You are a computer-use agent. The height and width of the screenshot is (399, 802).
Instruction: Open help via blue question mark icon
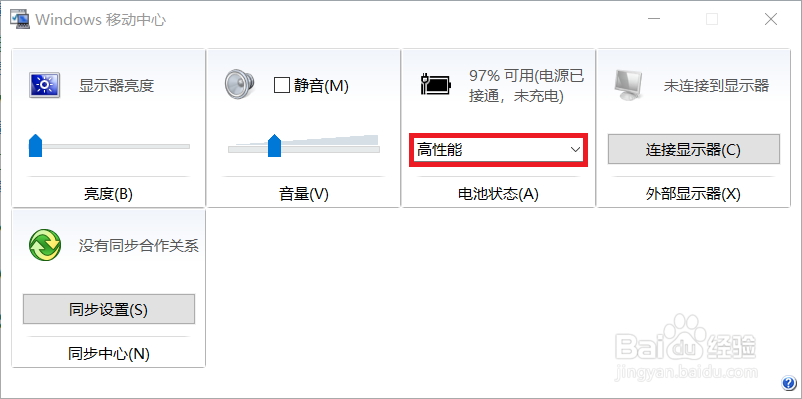[787, 382]
